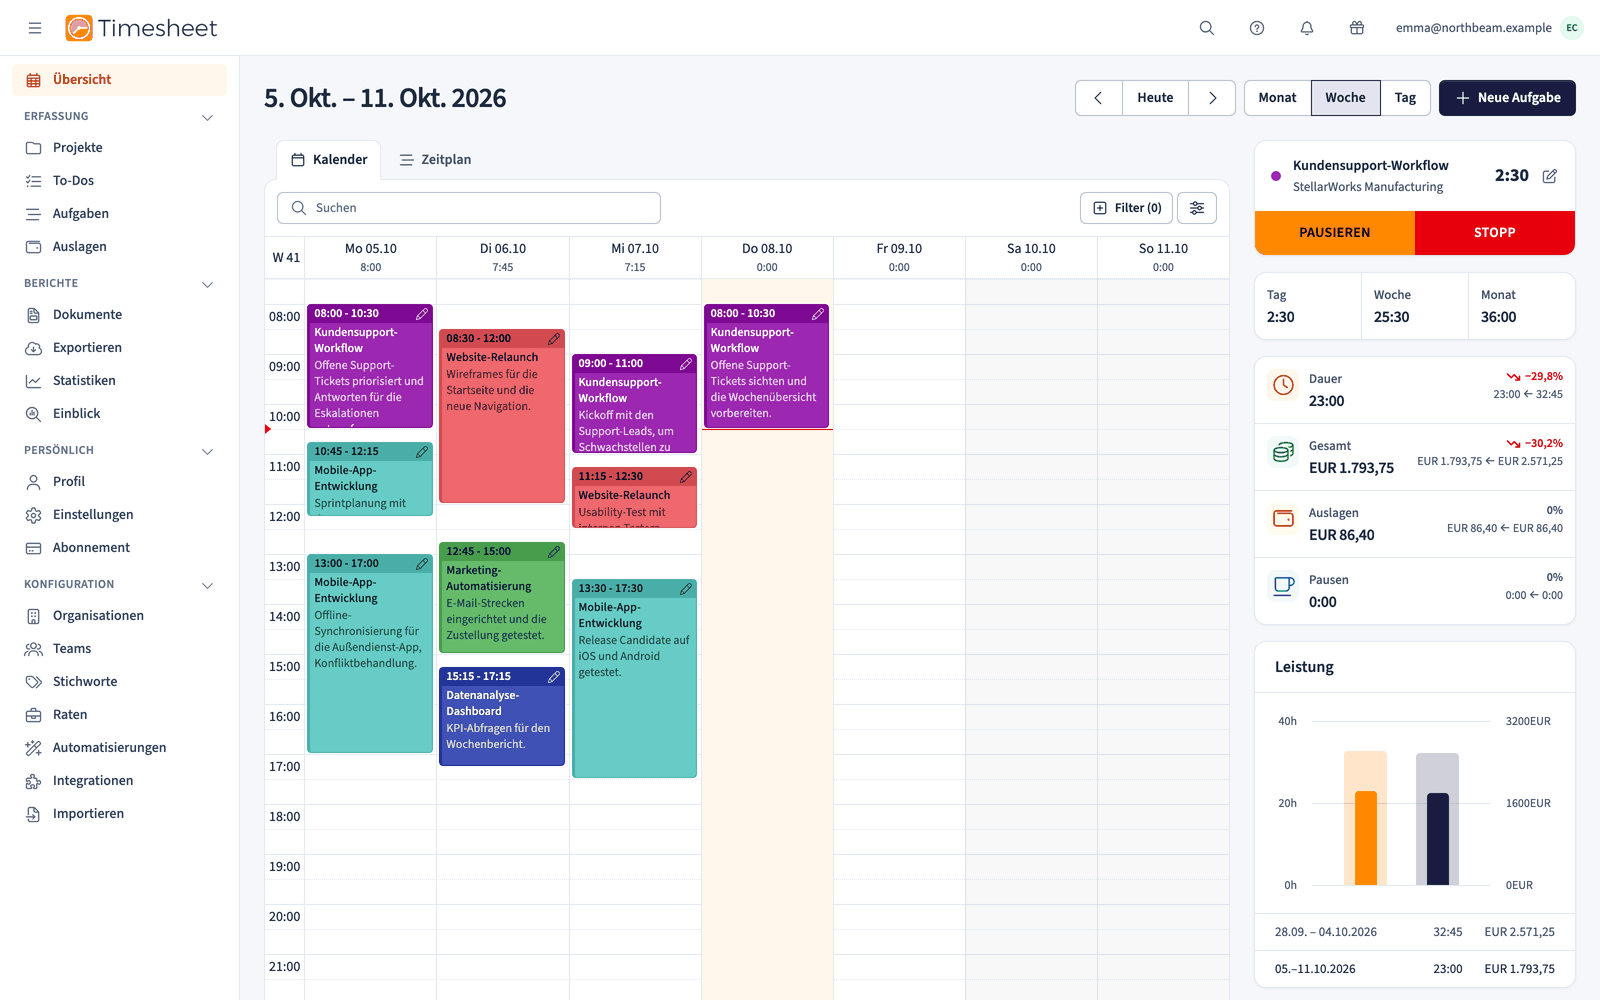This screenshot has height=1000, width=1600.
Task: Go to previous week arrow
Action: pos(1099,98)
